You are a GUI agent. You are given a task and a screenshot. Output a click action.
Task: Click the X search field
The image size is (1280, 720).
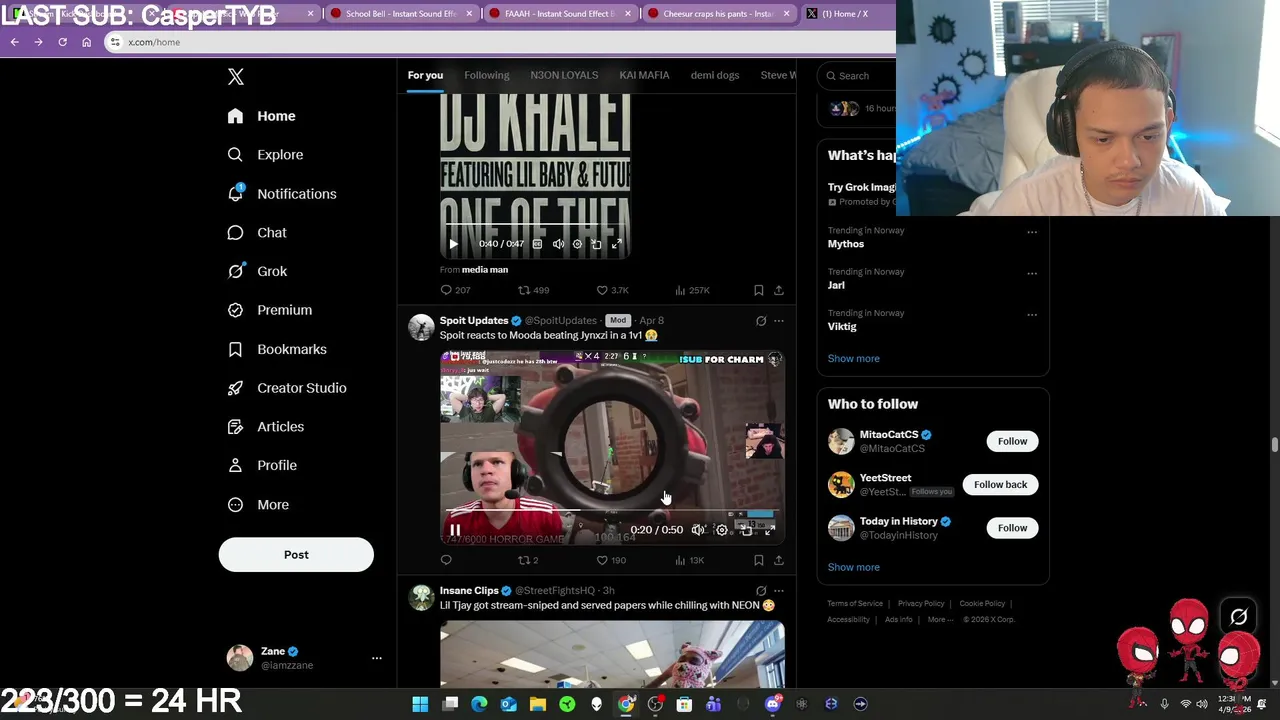coord(857,76)
